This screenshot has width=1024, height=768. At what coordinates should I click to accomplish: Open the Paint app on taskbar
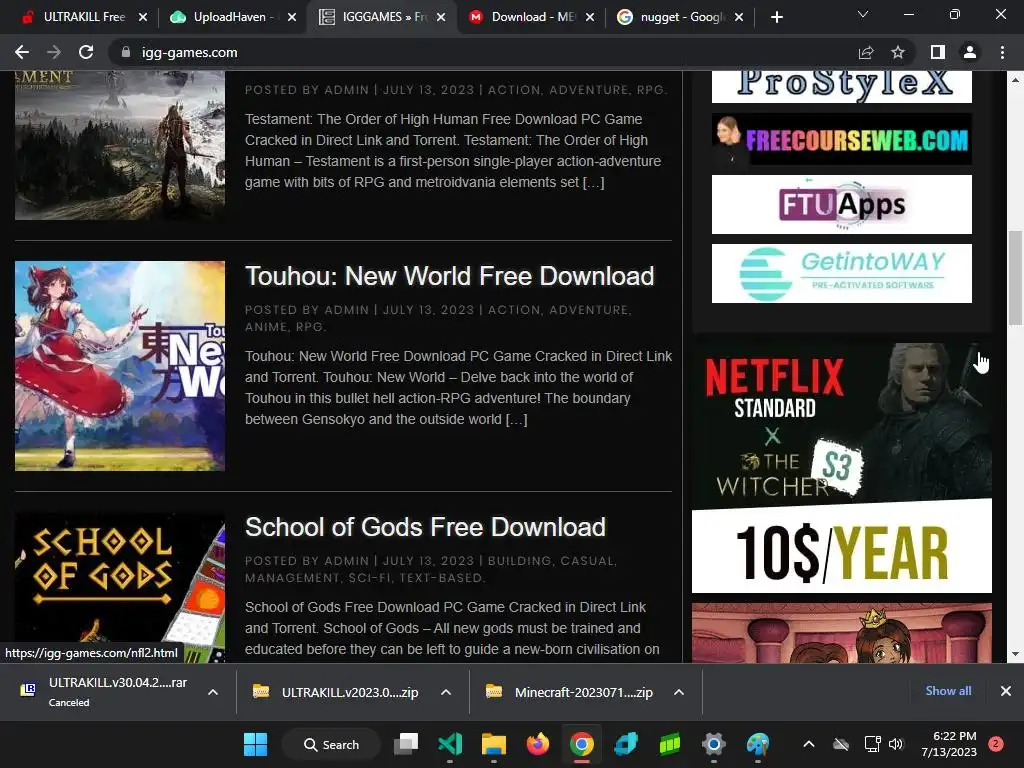click(x=758, y=744)
